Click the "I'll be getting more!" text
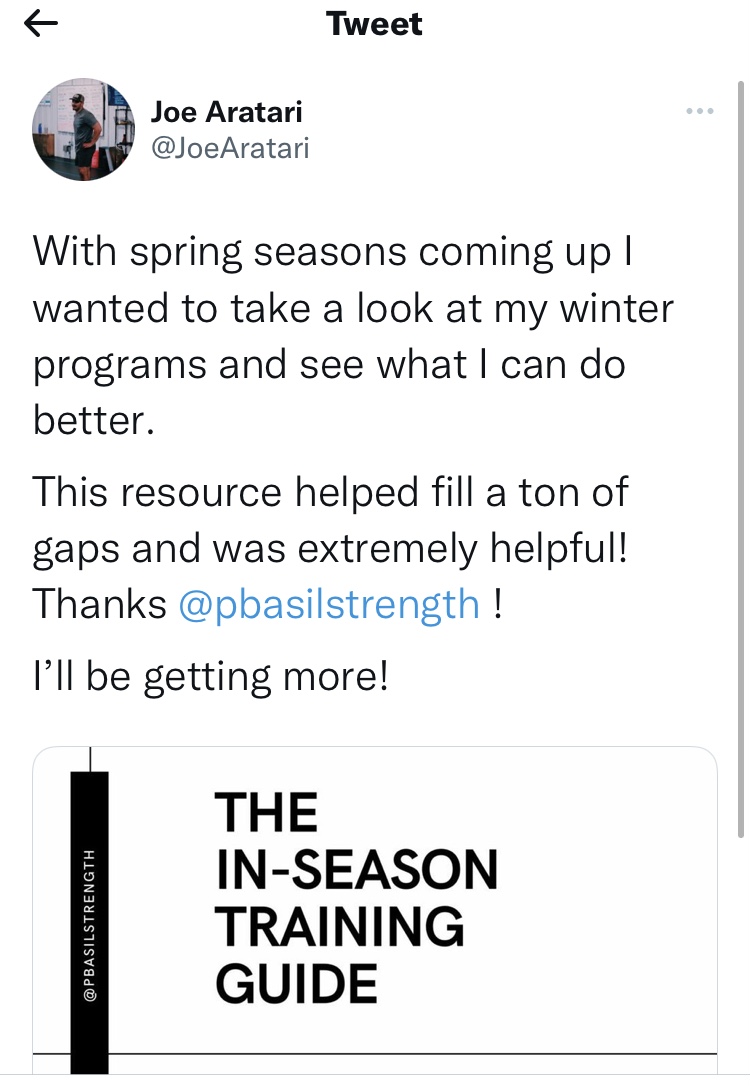The height and width of the screenshot is (1086, 750). [x=210, y=678]
